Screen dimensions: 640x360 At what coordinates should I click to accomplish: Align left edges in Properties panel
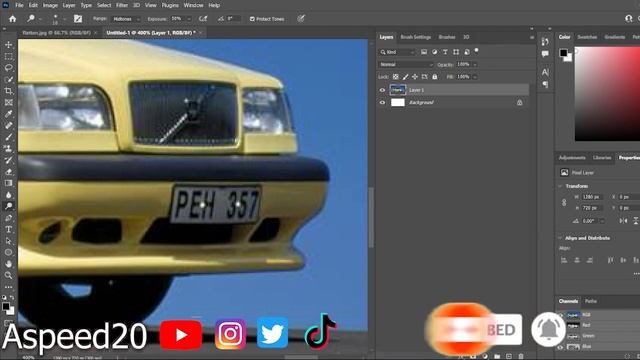[564, 260]
